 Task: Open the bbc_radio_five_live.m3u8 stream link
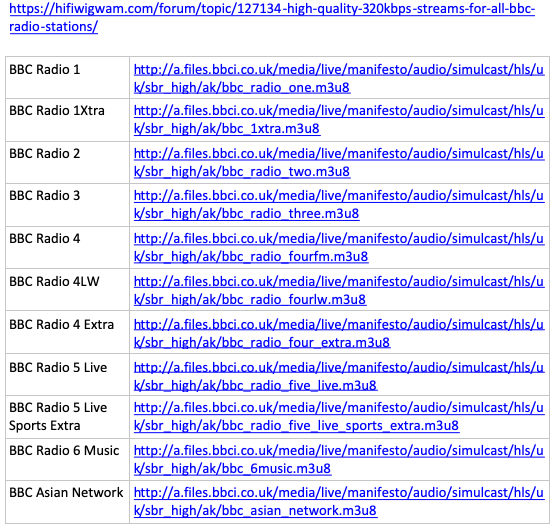[339, 376]
